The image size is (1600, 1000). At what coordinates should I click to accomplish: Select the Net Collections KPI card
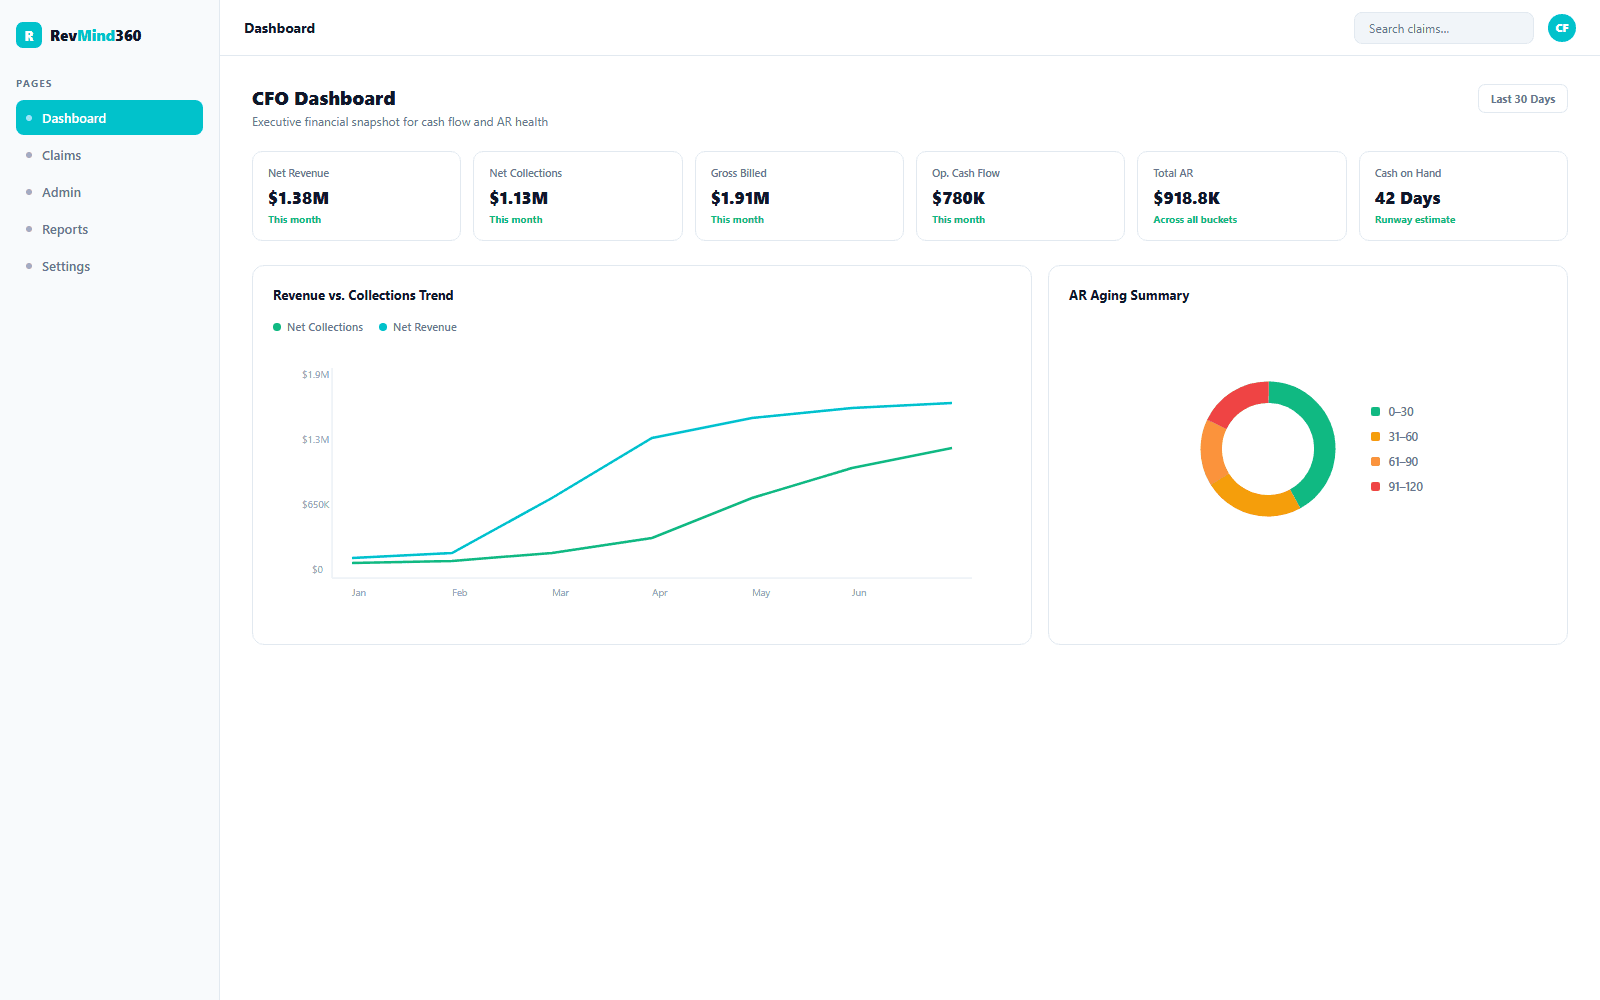[578, 196]
